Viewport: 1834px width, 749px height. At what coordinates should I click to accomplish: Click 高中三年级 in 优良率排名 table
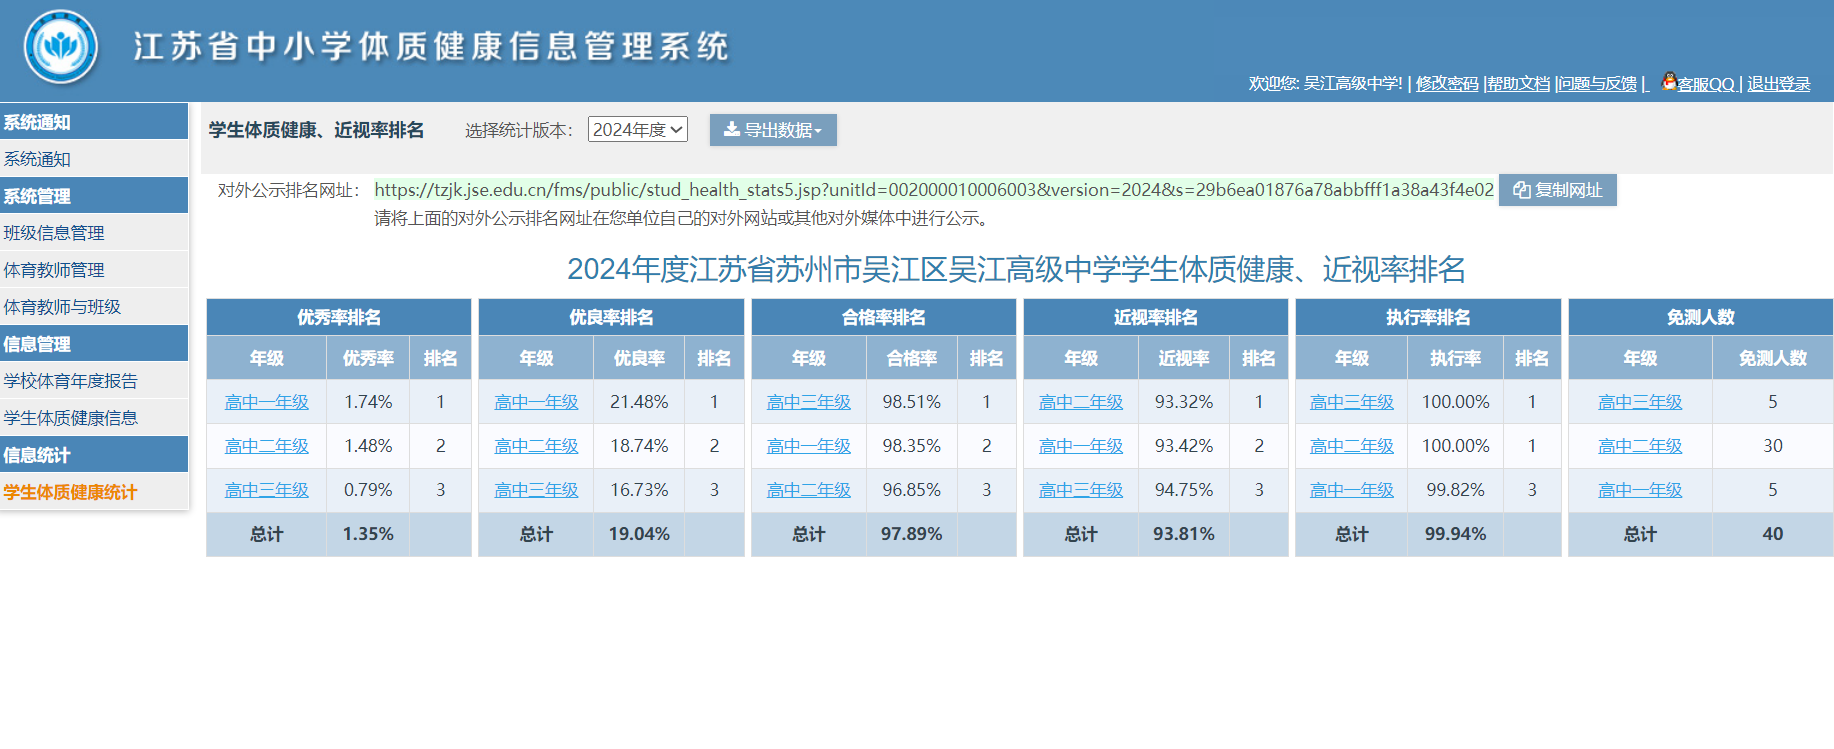(537, 490)
